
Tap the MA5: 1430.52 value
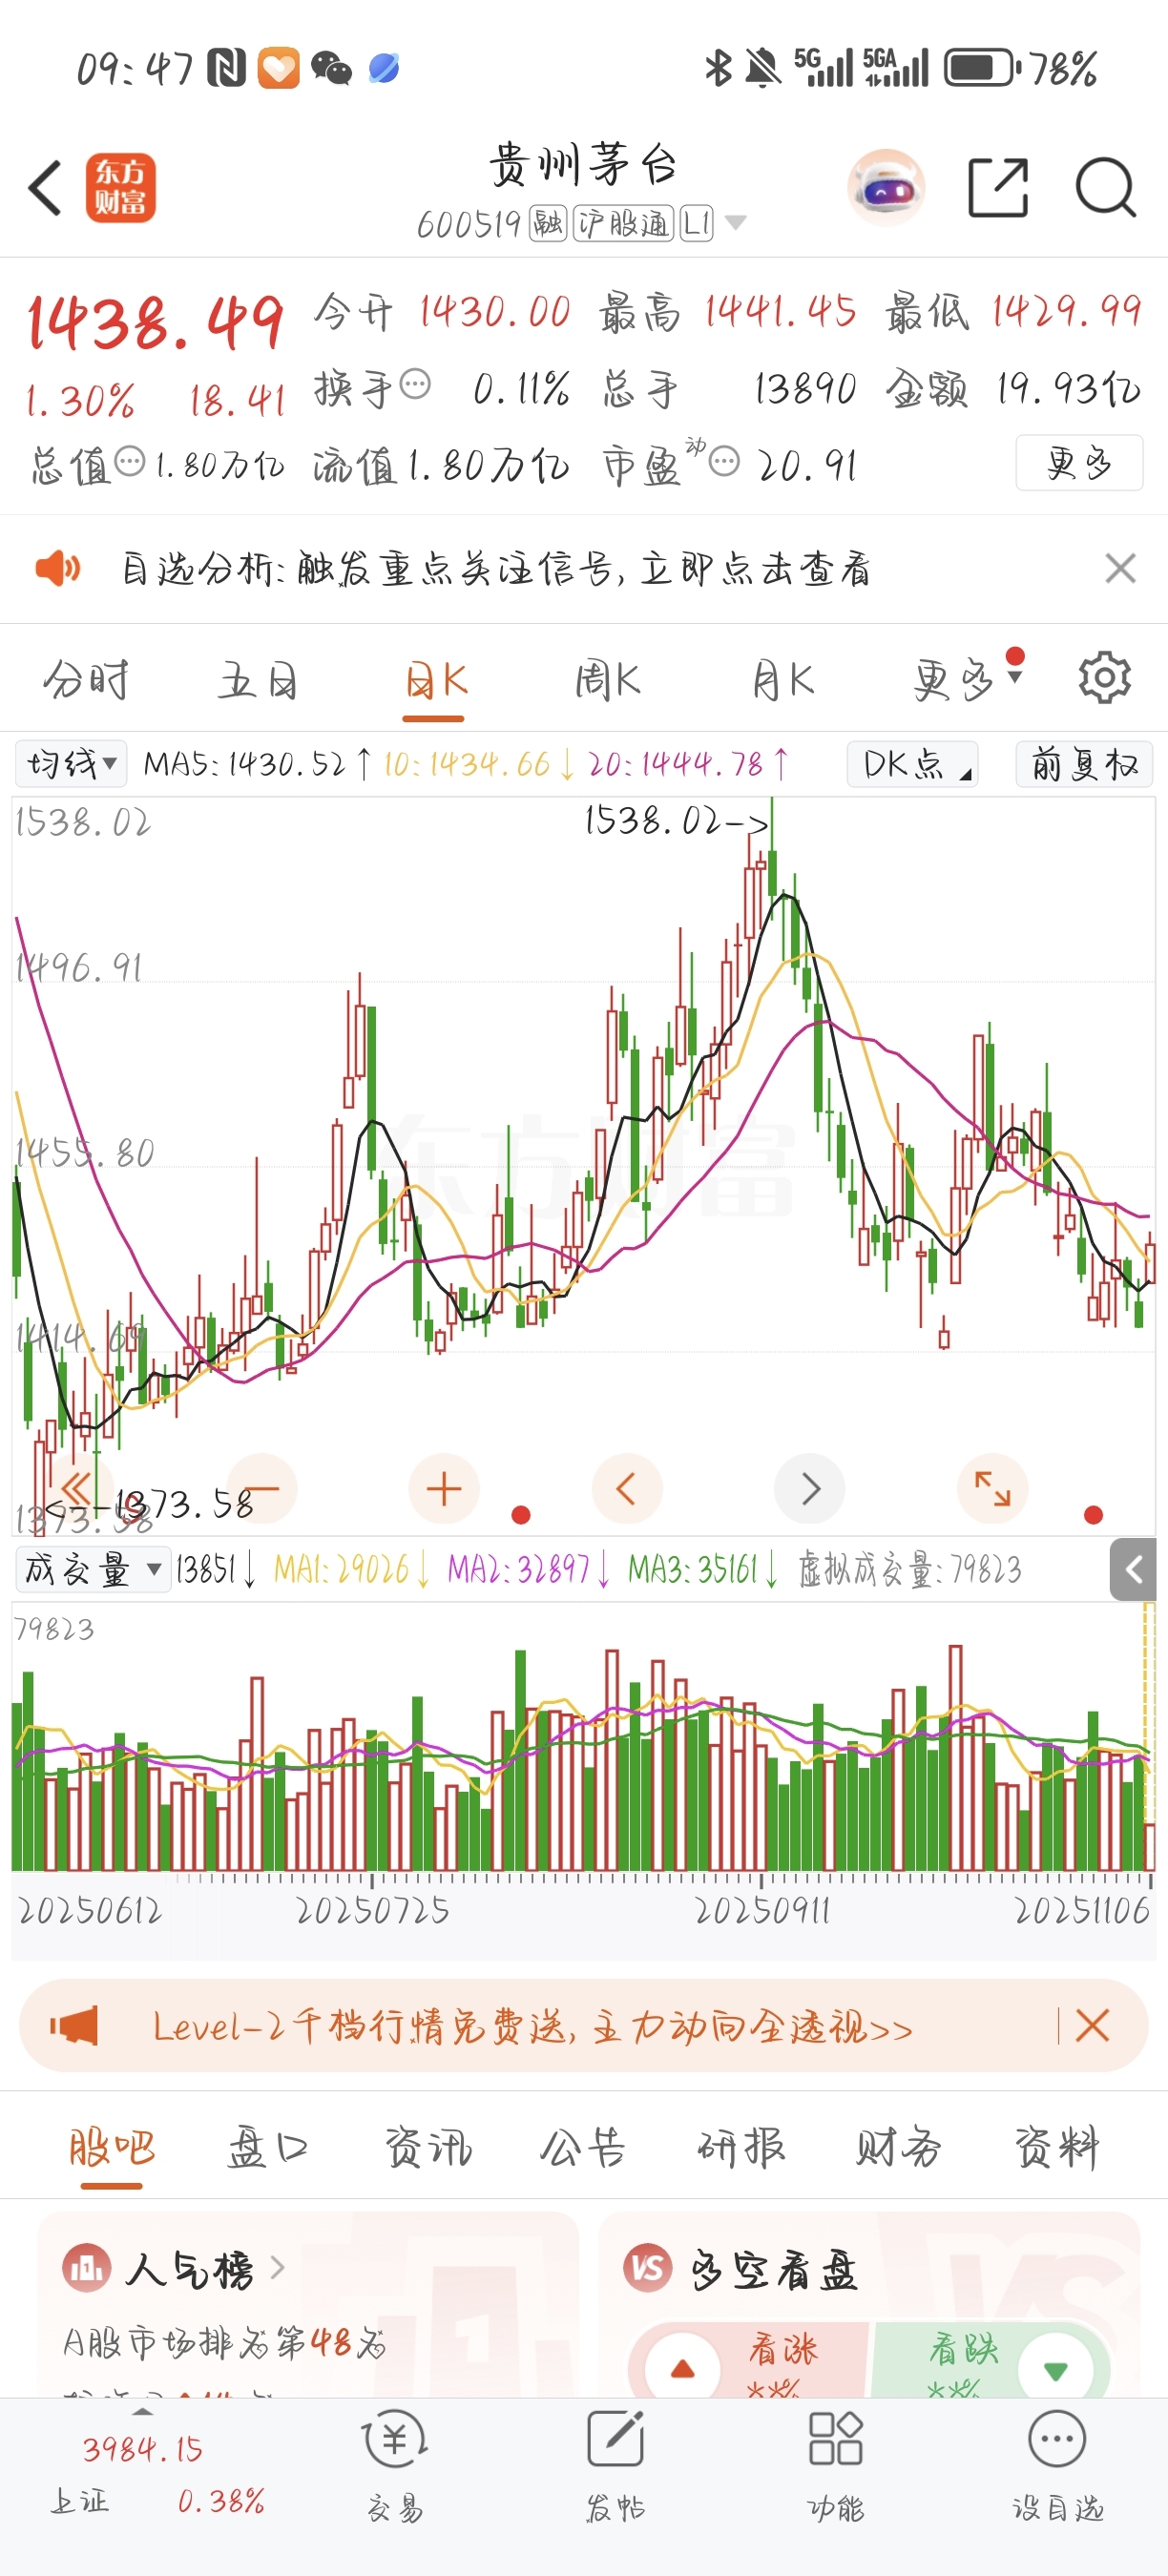point(259,765)
